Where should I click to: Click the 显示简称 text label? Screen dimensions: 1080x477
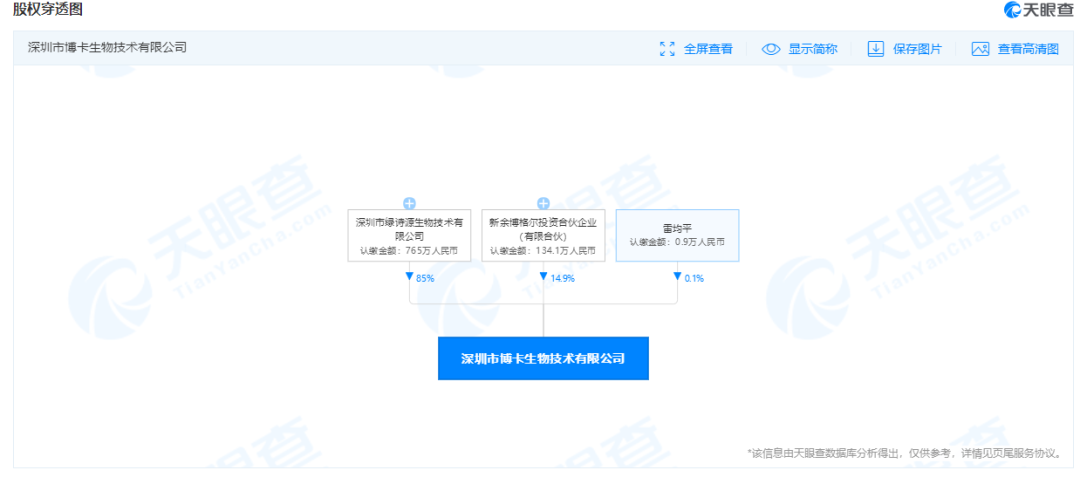click(x=812, y=48)
